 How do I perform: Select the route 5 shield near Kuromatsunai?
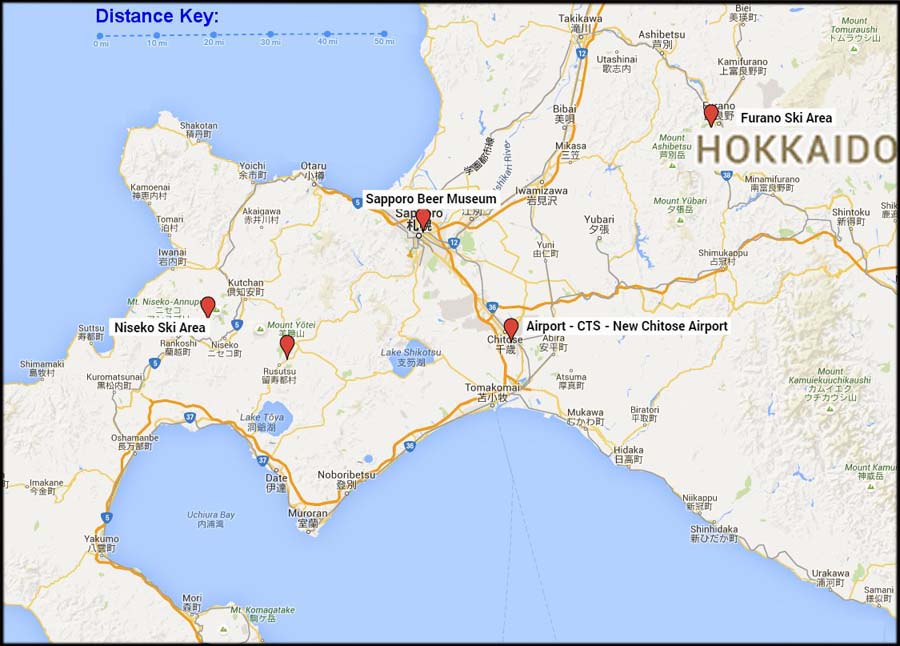point(154,363)
